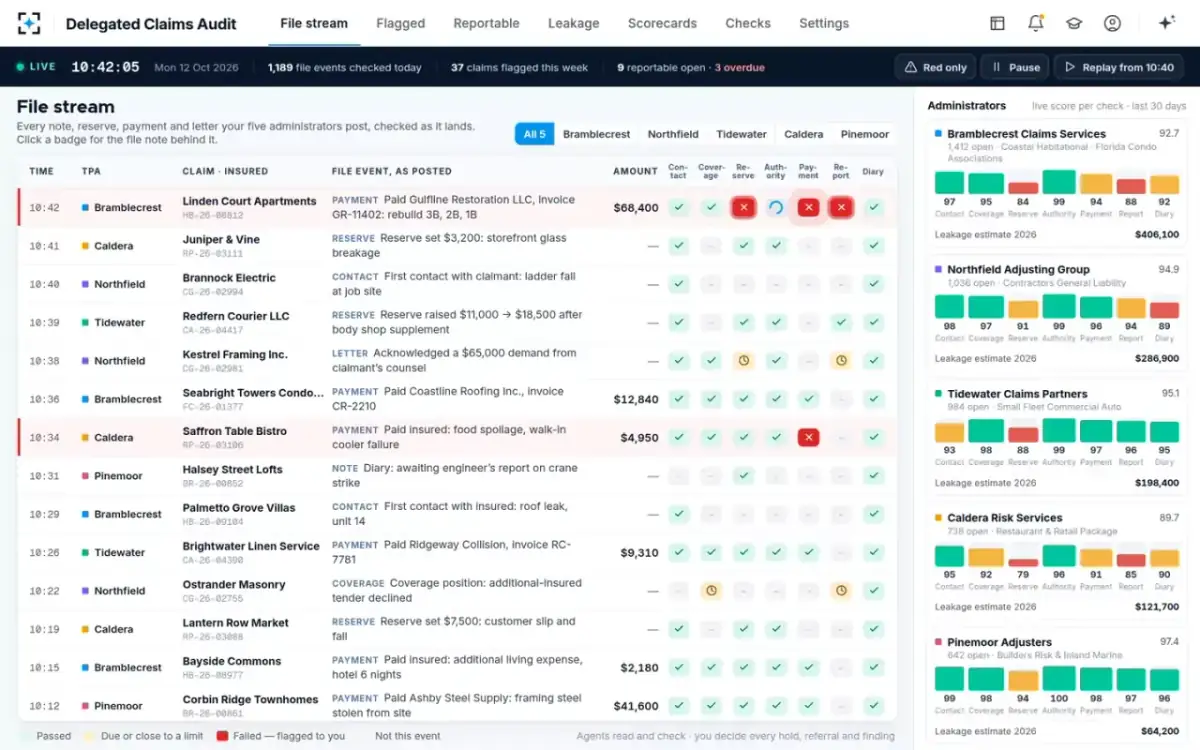The width and height of the screenshot is (1200, 750).
Task: Click the spinning Authority badge for Linden Court Apartments
Action: [775, 207]
